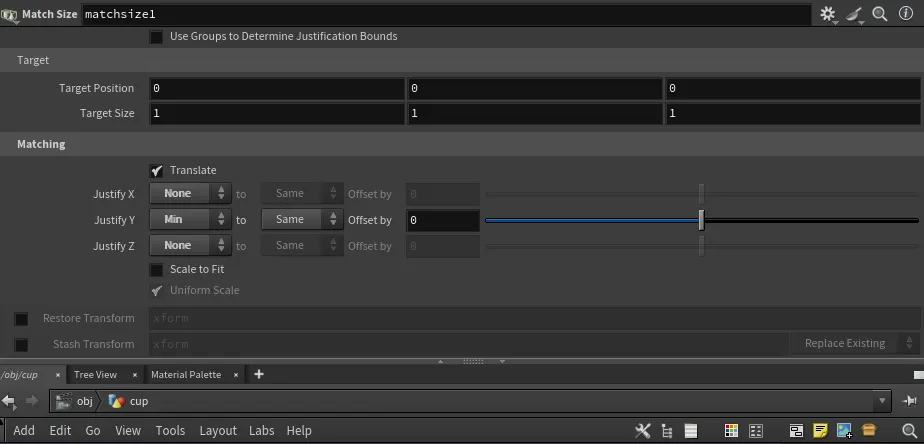Screen dimensions: 924x444
Task: Uncheck the Translate checkbox
Action: point(156,171)
